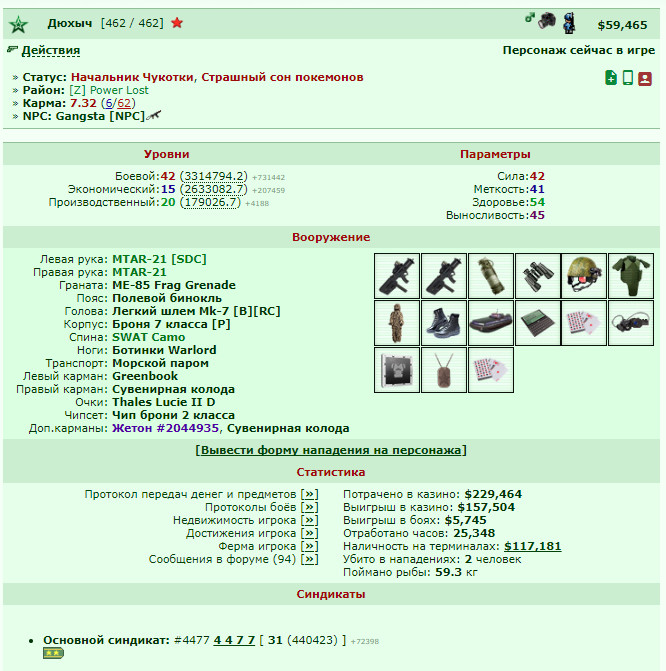Open Недвижимость игрока arrow link
This screenshot has height=671, width=666.
[x=309, y=520]
